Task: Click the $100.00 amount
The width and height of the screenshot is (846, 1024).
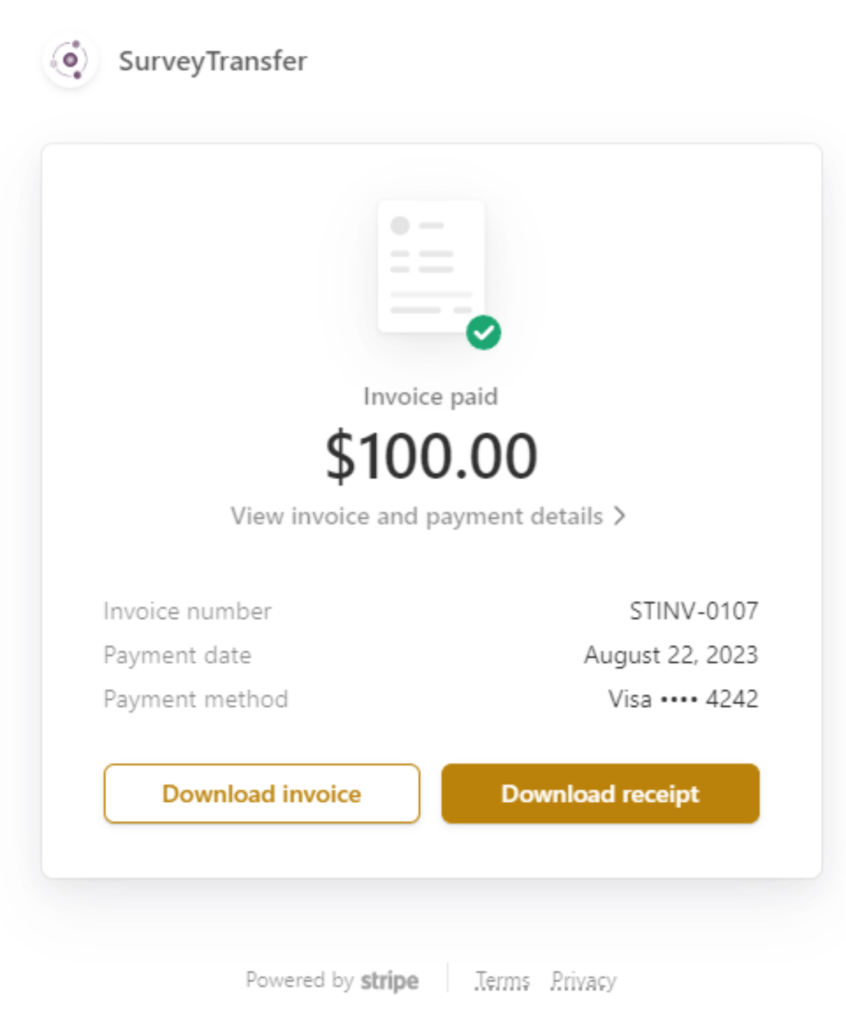Action: pos(431,456)
